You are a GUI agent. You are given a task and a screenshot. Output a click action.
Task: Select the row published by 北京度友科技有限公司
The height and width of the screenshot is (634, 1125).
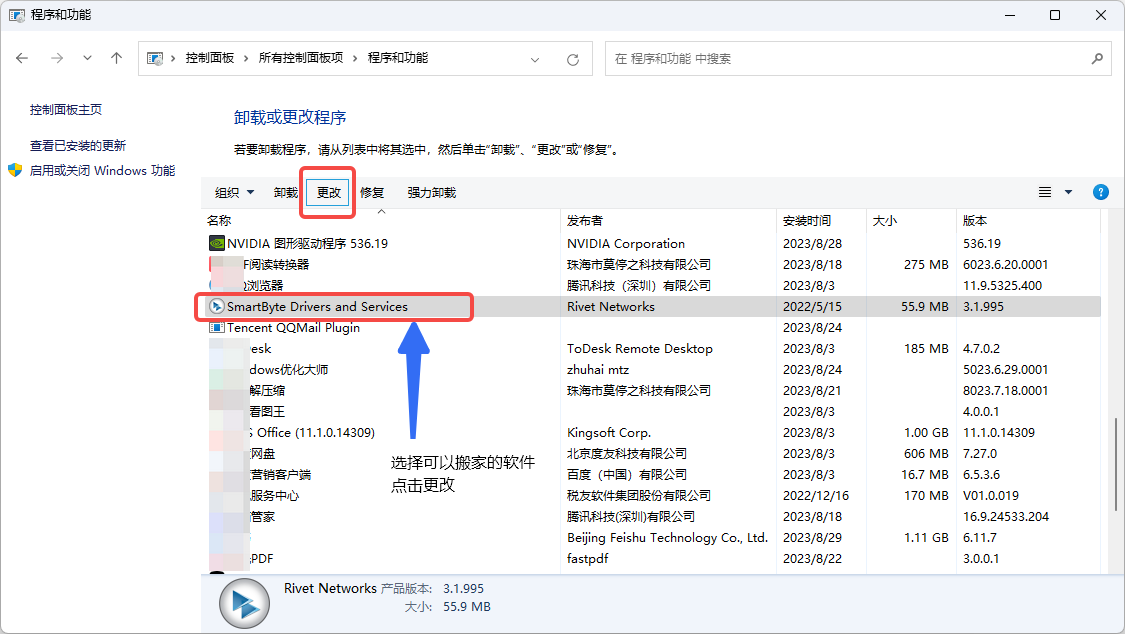(x=651, y=453)
